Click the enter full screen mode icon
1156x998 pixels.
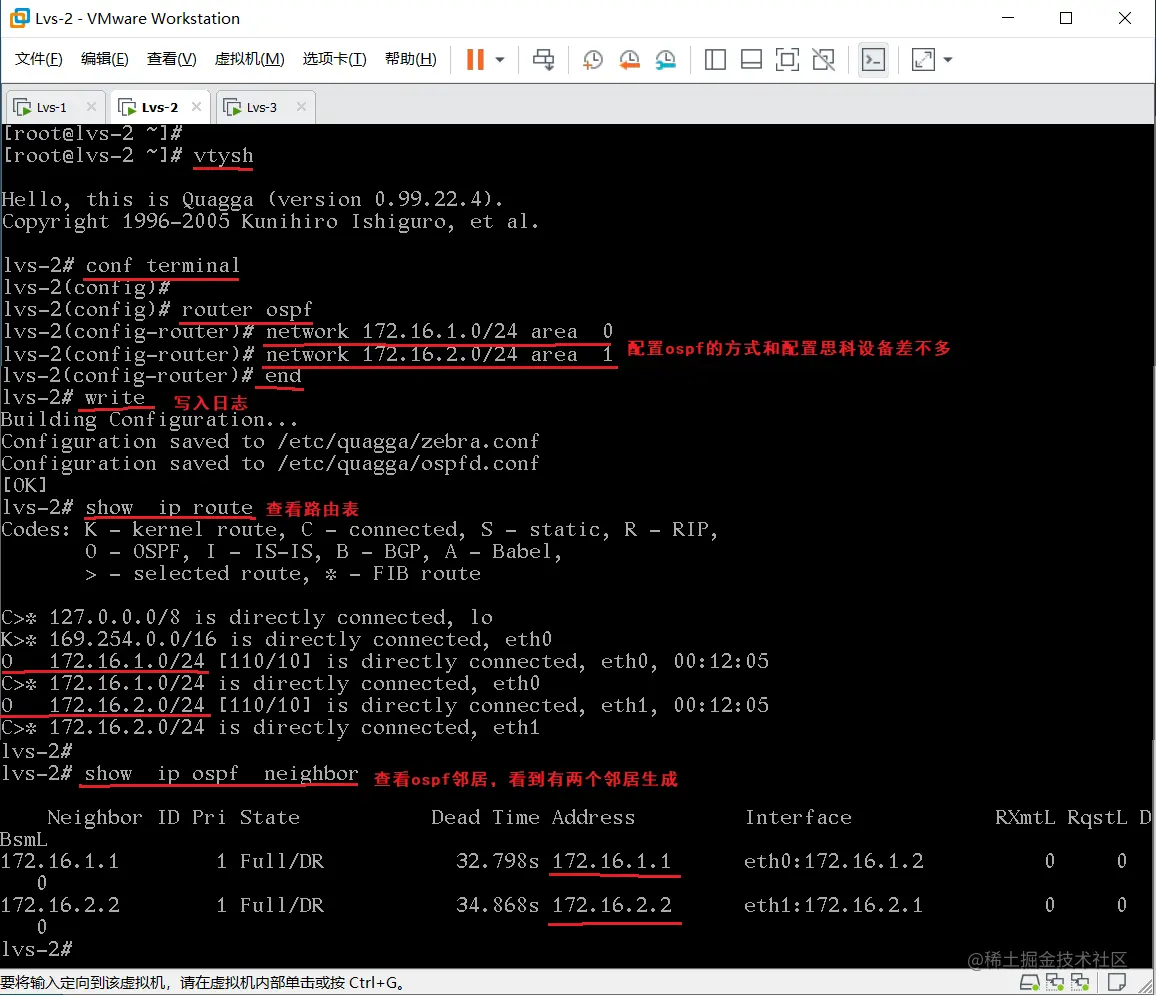click(x=787, y=60)
